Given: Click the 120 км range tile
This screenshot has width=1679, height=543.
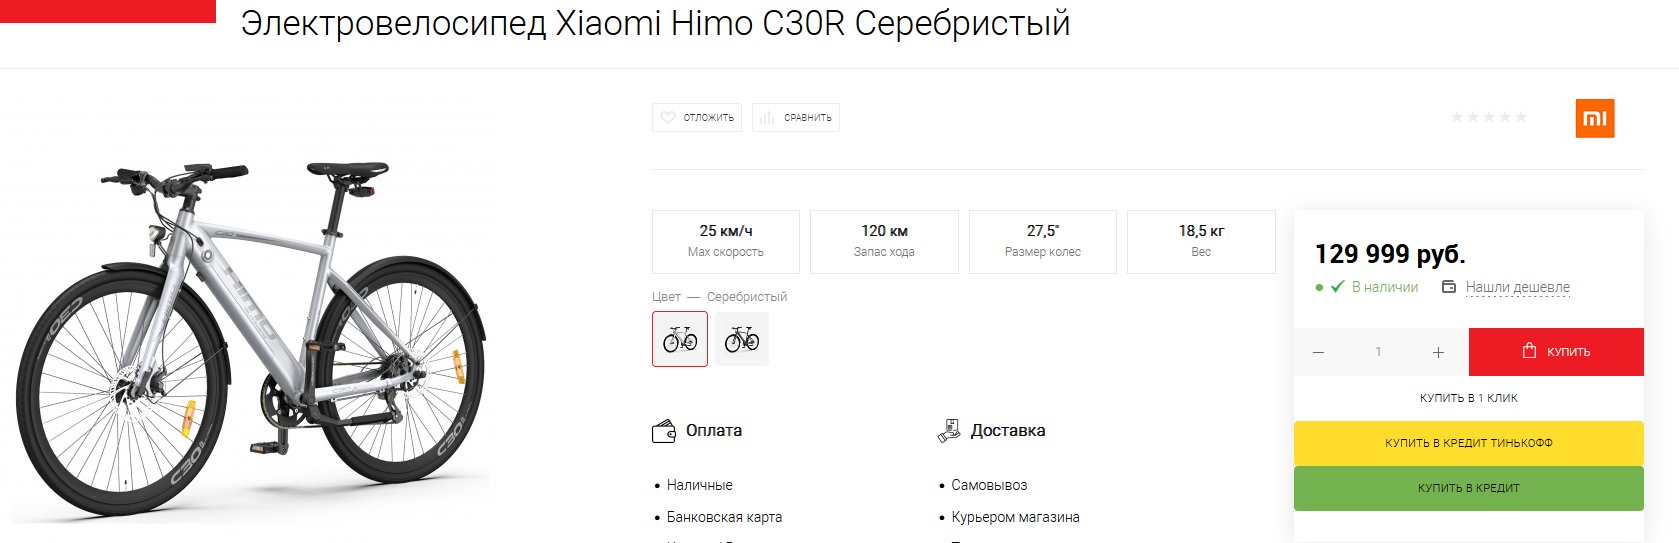Looking at the screenshot, I should pos(884,242).
